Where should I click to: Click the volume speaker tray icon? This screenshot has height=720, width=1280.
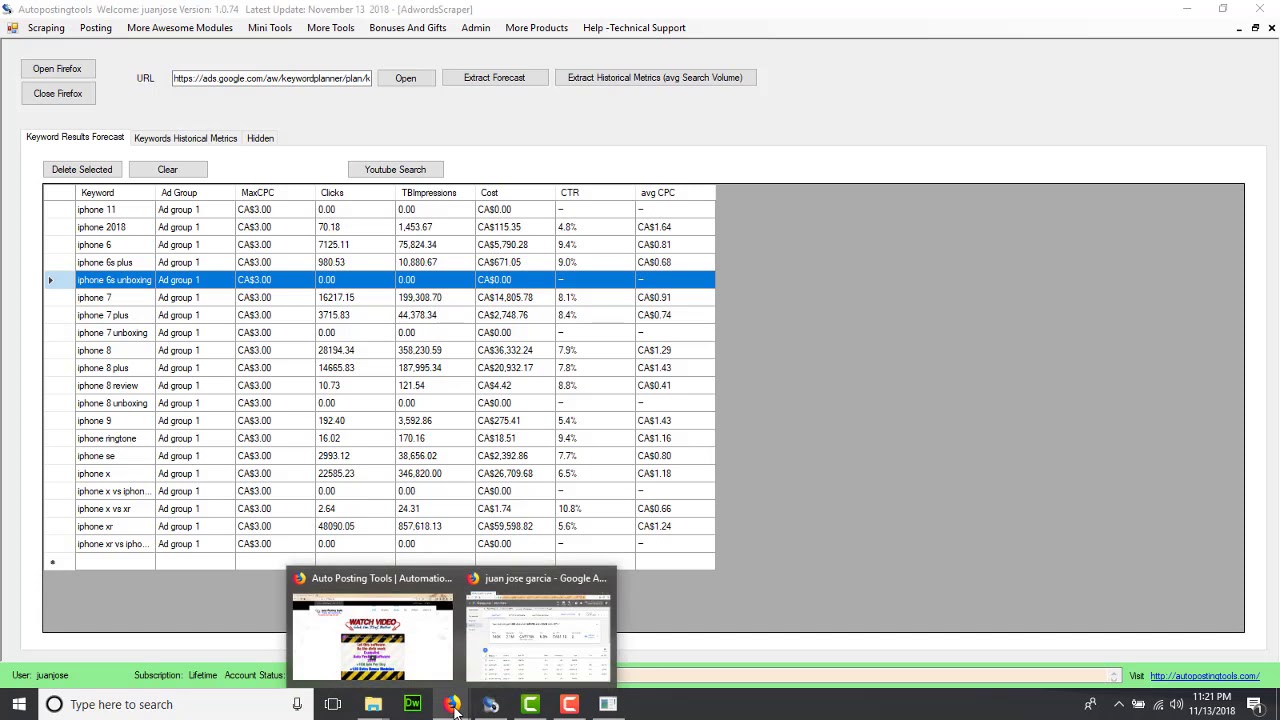point(1176,704)
